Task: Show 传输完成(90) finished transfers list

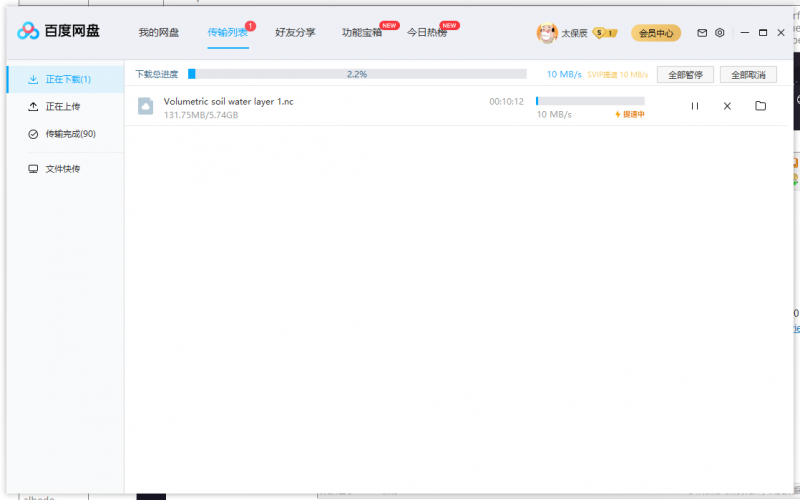Action: pos(69,134)
